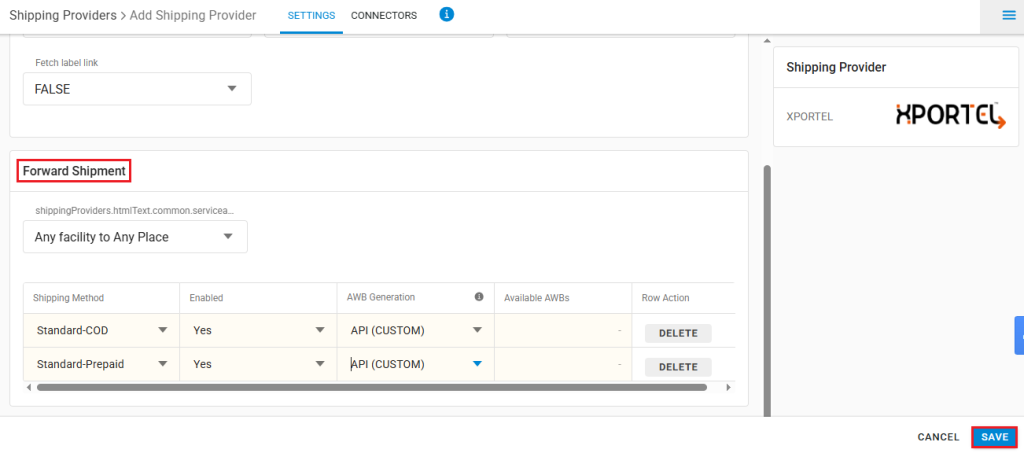Click the SAVE button
Image resolution: width=1024 pixels, height=453 pixels.
point(995,437)
